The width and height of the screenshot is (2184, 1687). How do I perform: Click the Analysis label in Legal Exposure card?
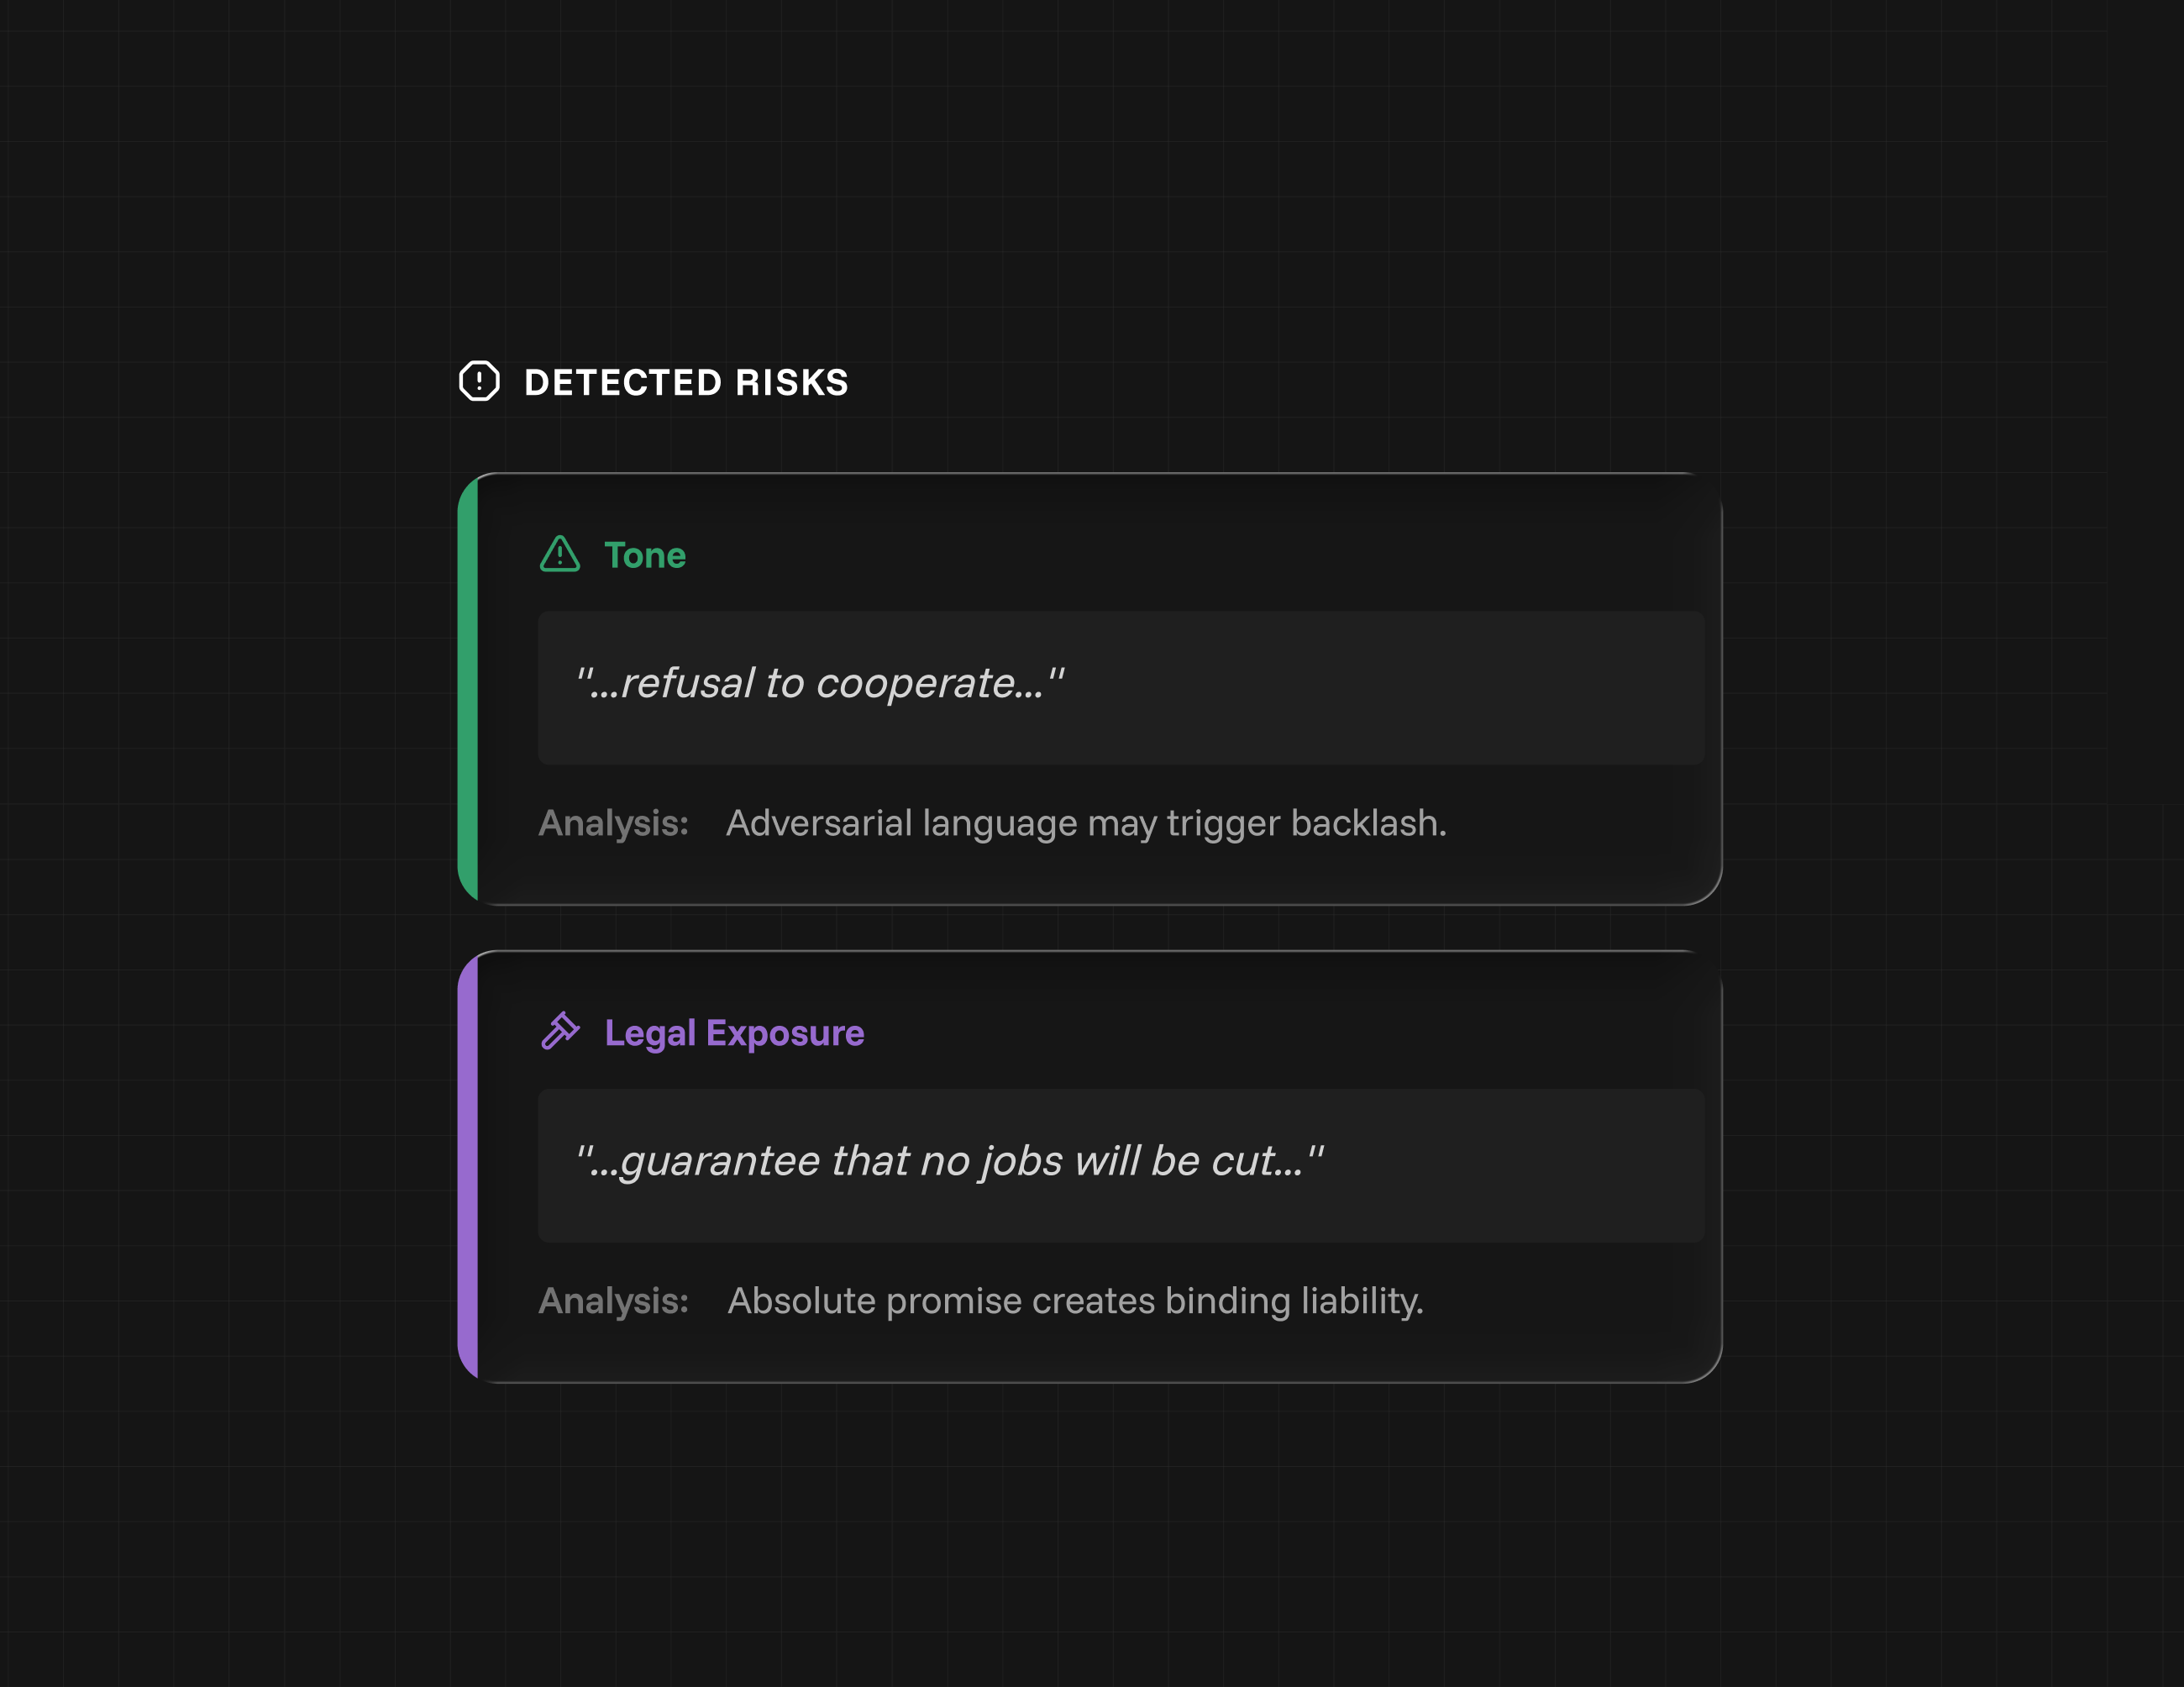(x=613, y=1301)
